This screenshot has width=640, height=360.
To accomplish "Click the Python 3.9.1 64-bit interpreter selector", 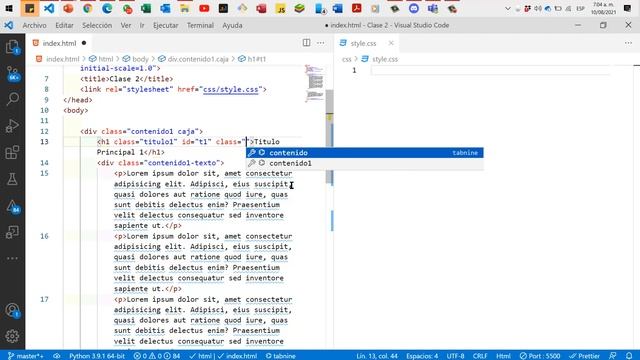I will 97,356.
